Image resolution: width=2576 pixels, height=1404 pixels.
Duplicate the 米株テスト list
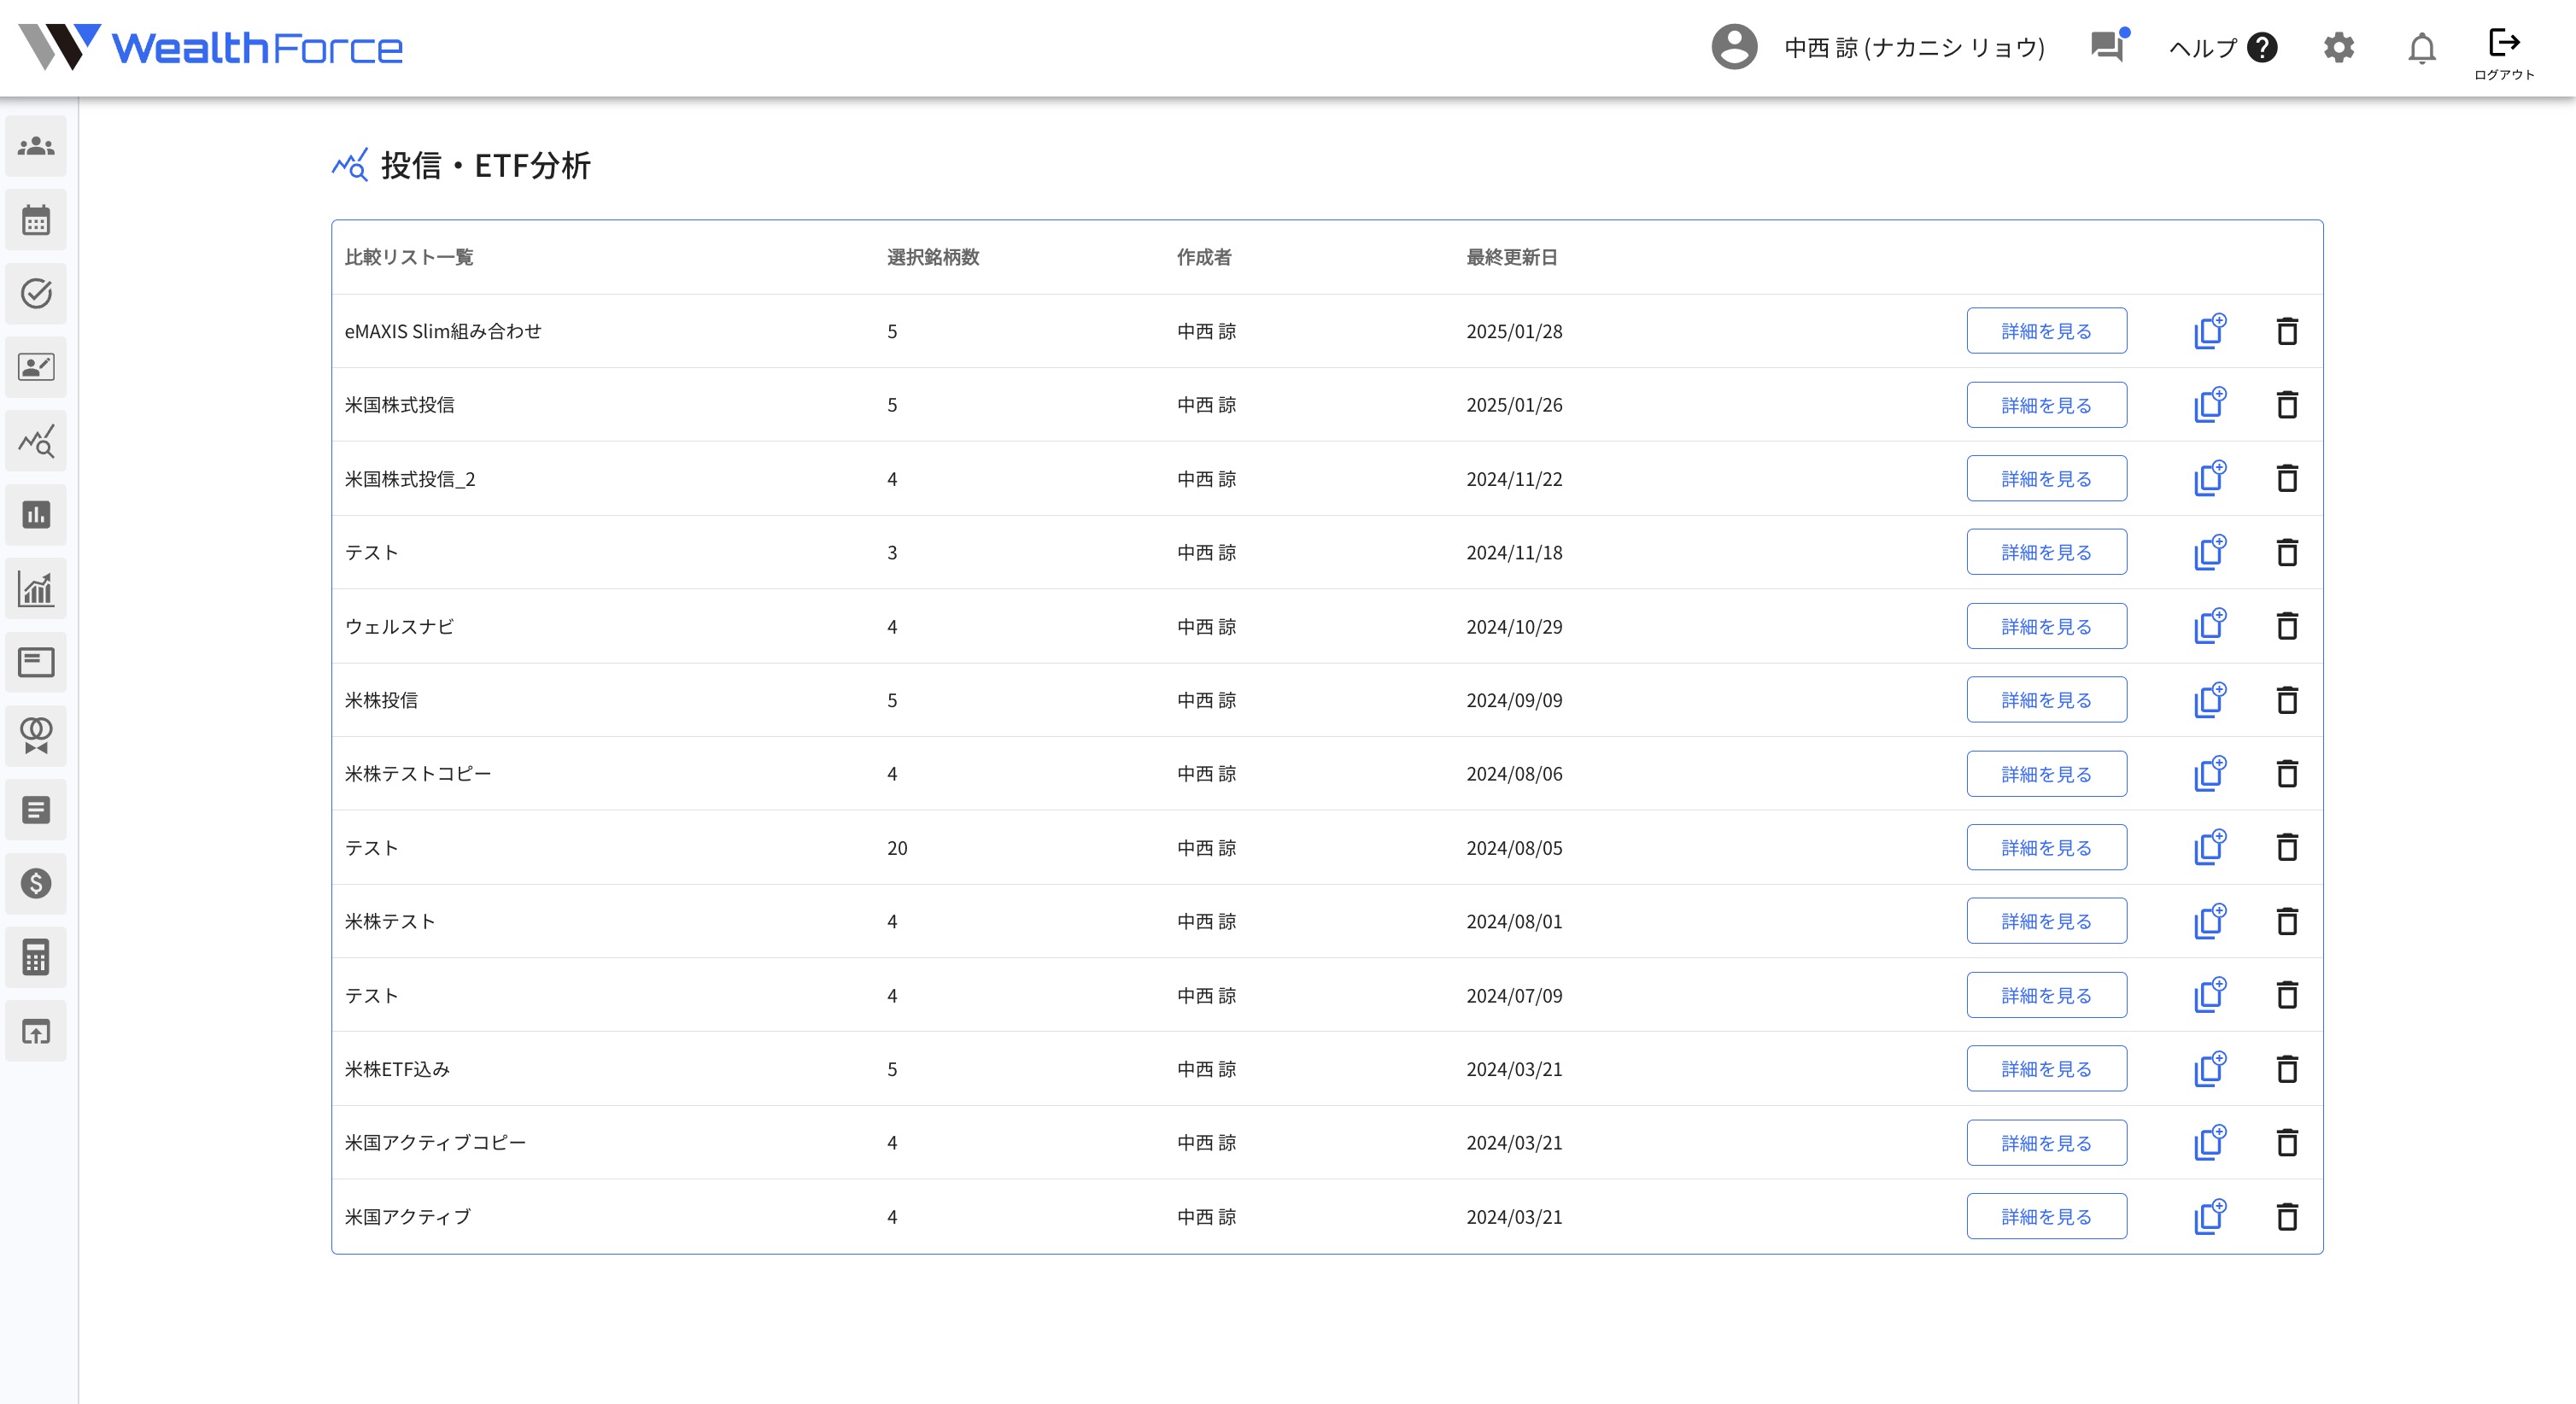[x=2209, y=921]
